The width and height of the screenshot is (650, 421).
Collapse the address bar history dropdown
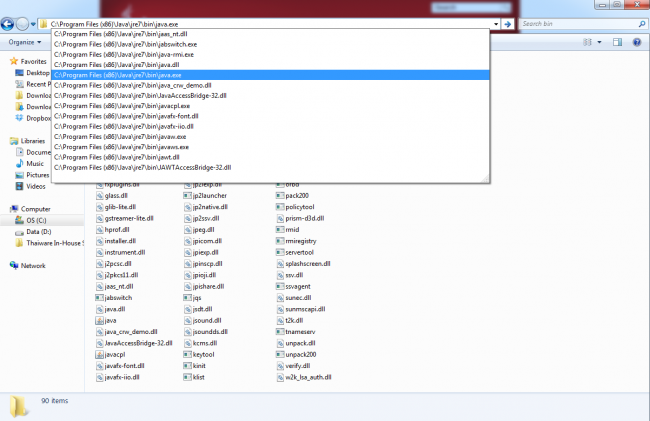pos(496,24)
